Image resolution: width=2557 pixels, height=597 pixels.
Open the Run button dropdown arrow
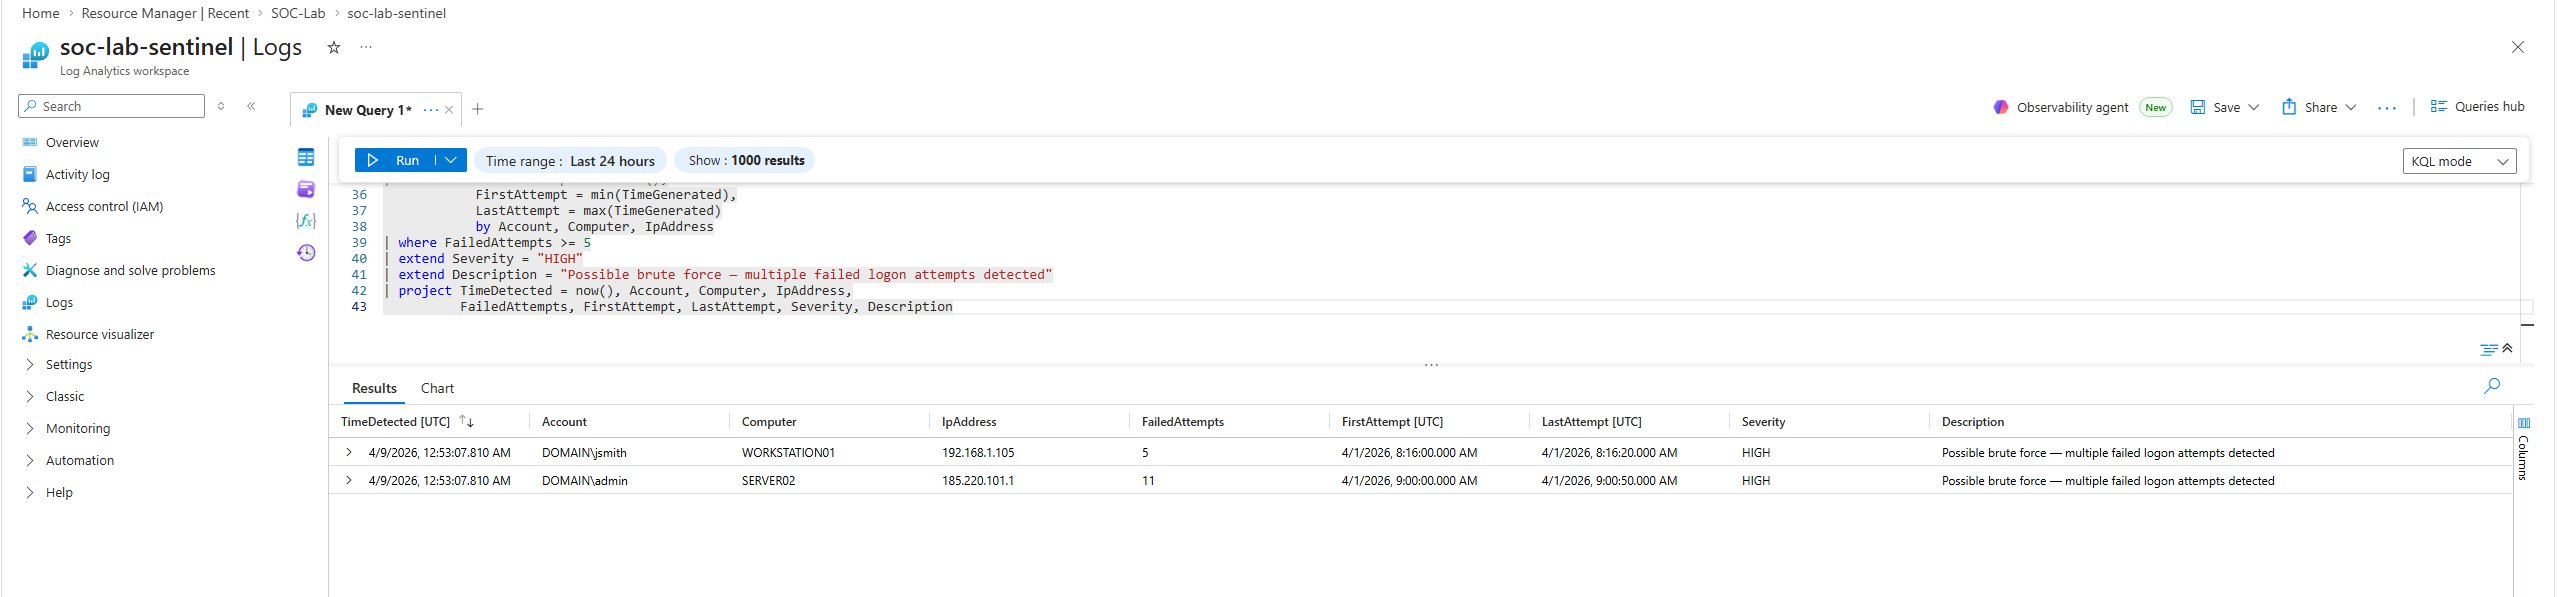[451, 160]
